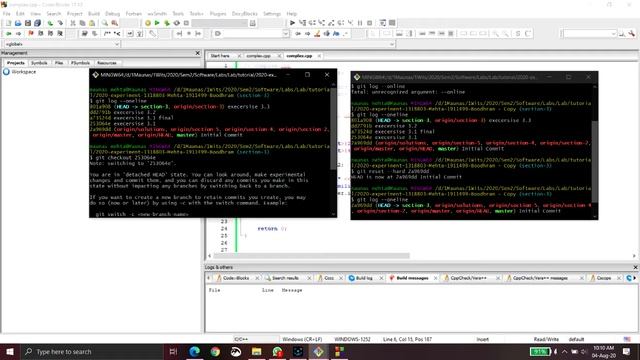This screenshot has width=640, height=360.
Task: Open the Help menu
Action: click(x=291, y=13)
